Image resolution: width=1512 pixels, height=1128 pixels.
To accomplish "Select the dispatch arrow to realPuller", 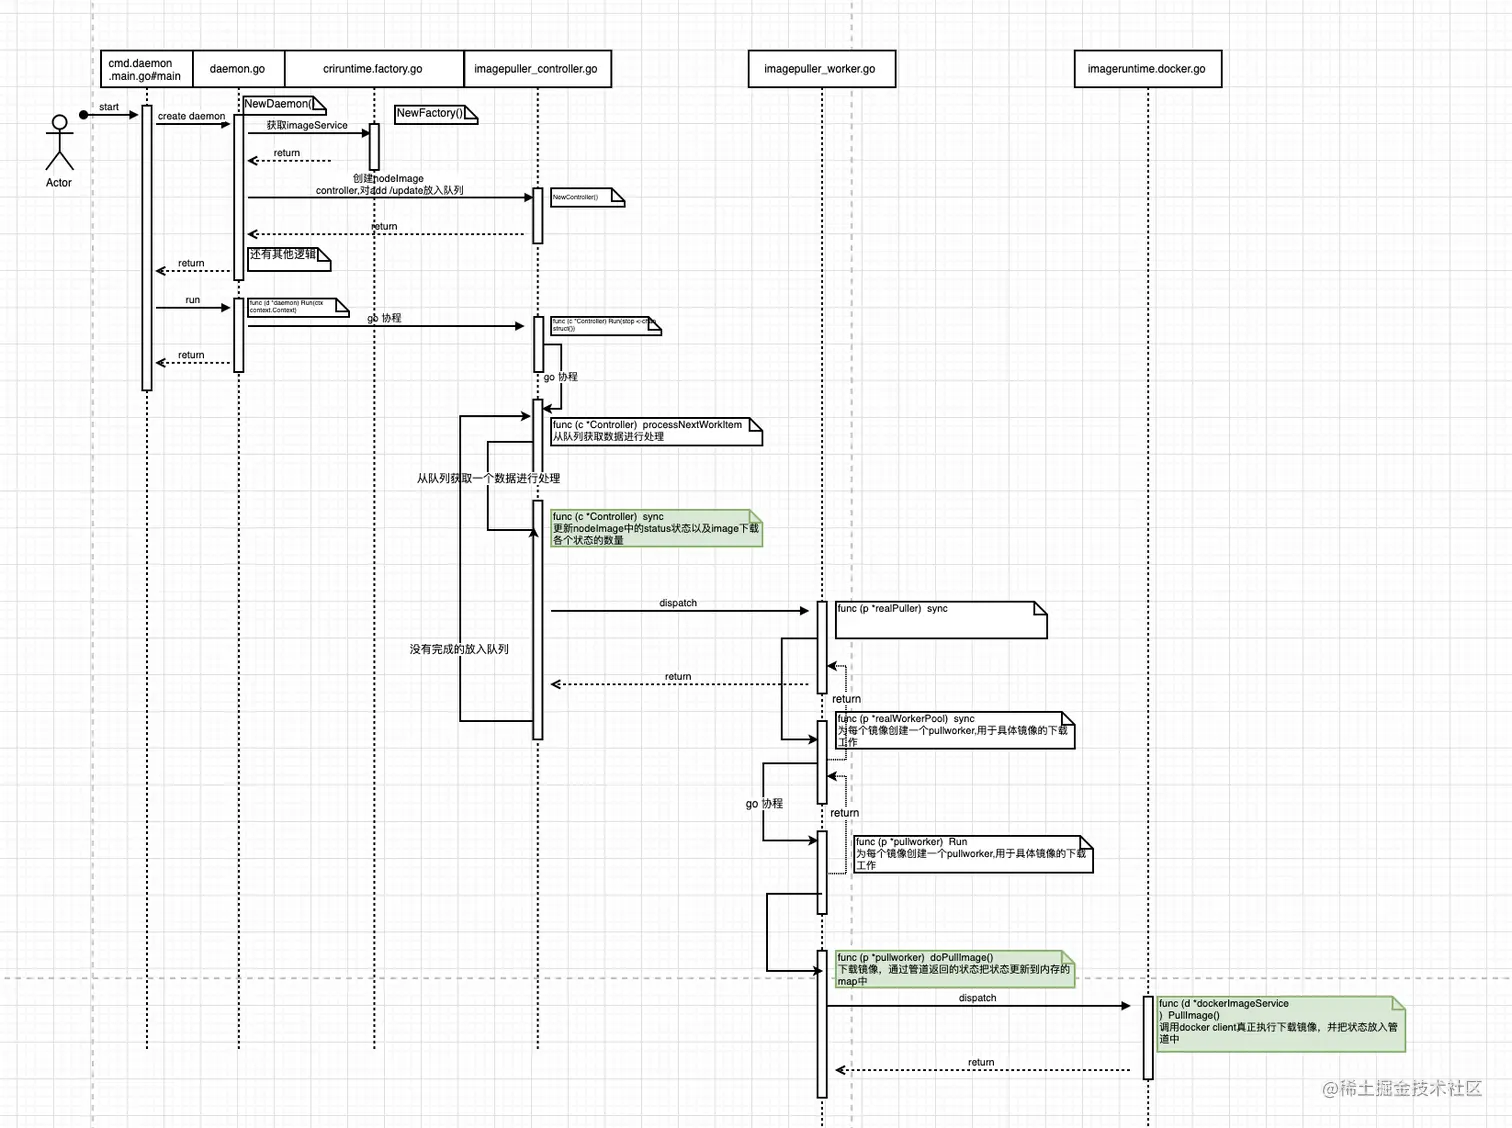I will [678, 610].
